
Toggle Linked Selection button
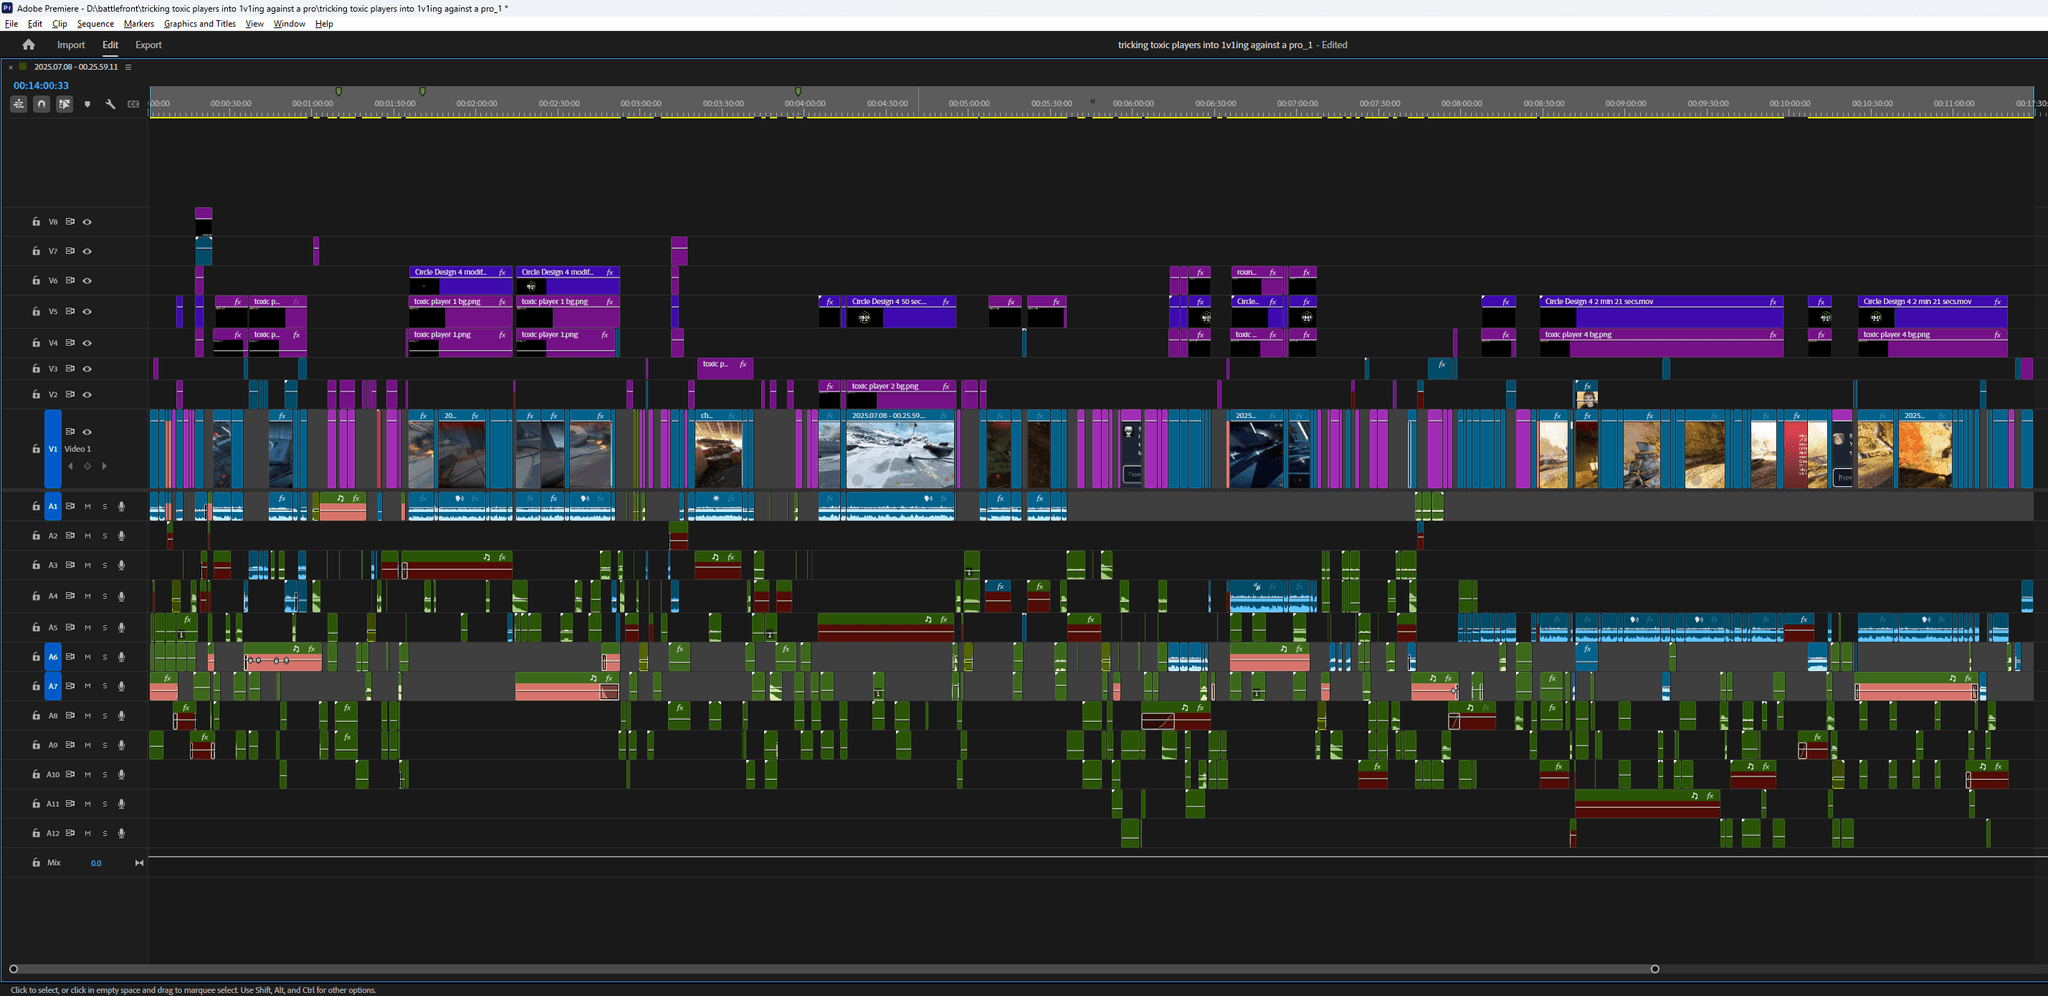coord(64,104)
